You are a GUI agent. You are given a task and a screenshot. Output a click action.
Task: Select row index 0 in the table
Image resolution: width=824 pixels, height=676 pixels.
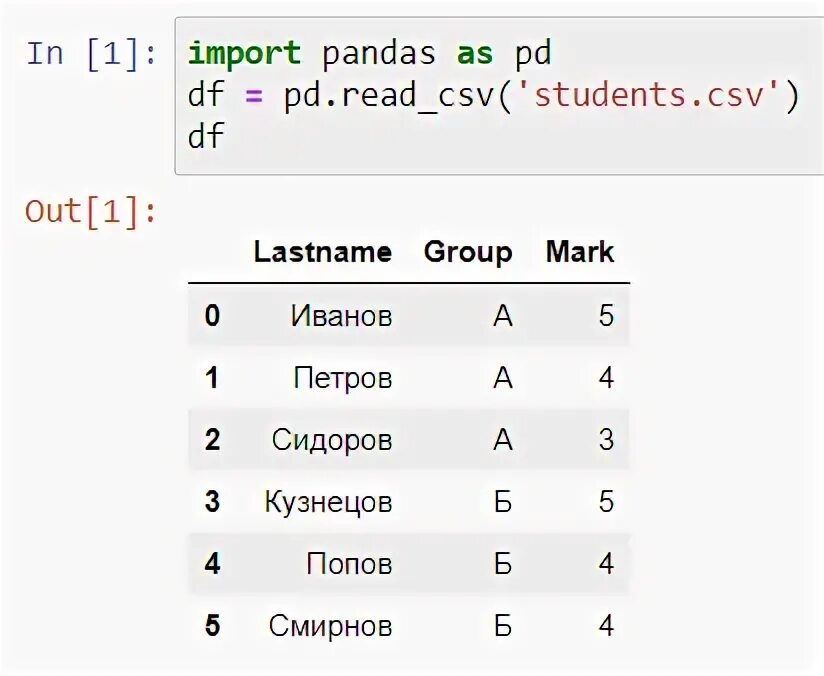coord(212,316)
